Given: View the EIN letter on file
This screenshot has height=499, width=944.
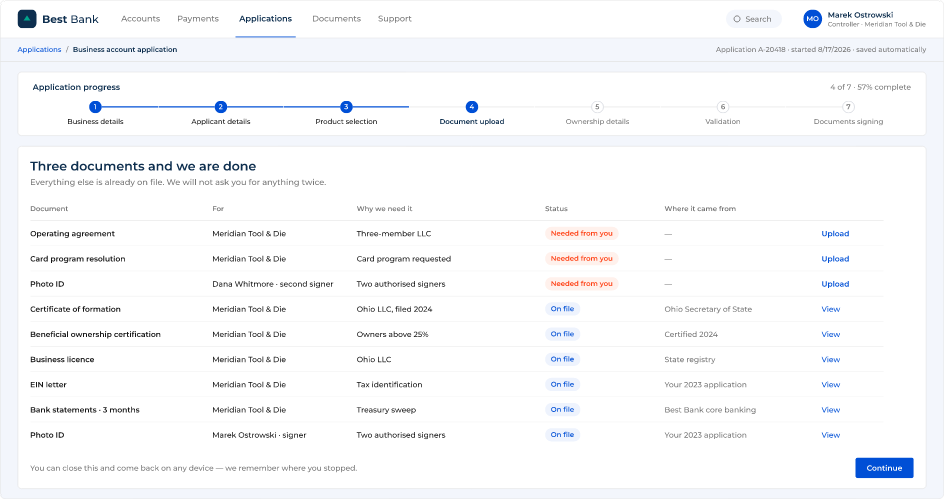Looking at the screenshot, I should click(831, 385).
